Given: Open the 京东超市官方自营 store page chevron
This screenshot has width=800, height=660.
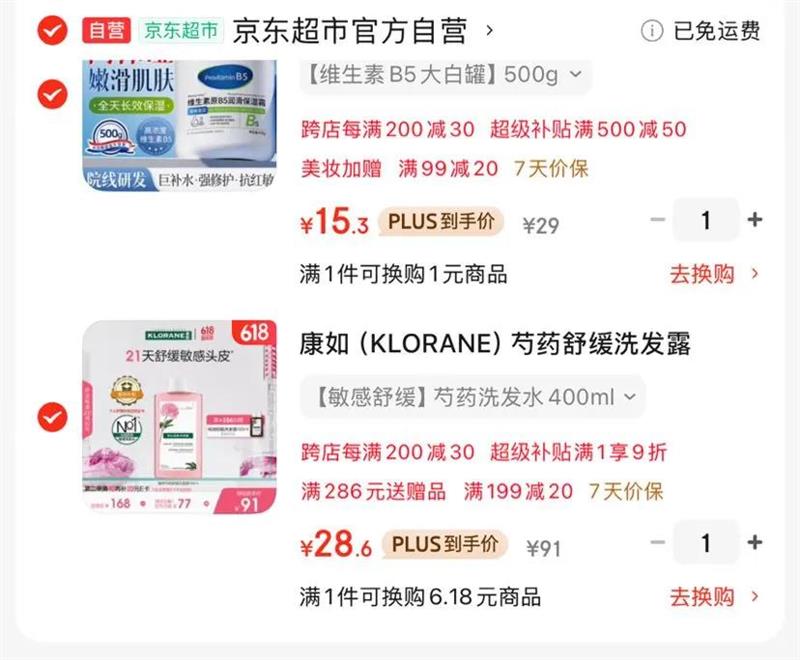Looking at the screenshot, I should (489, 31).
